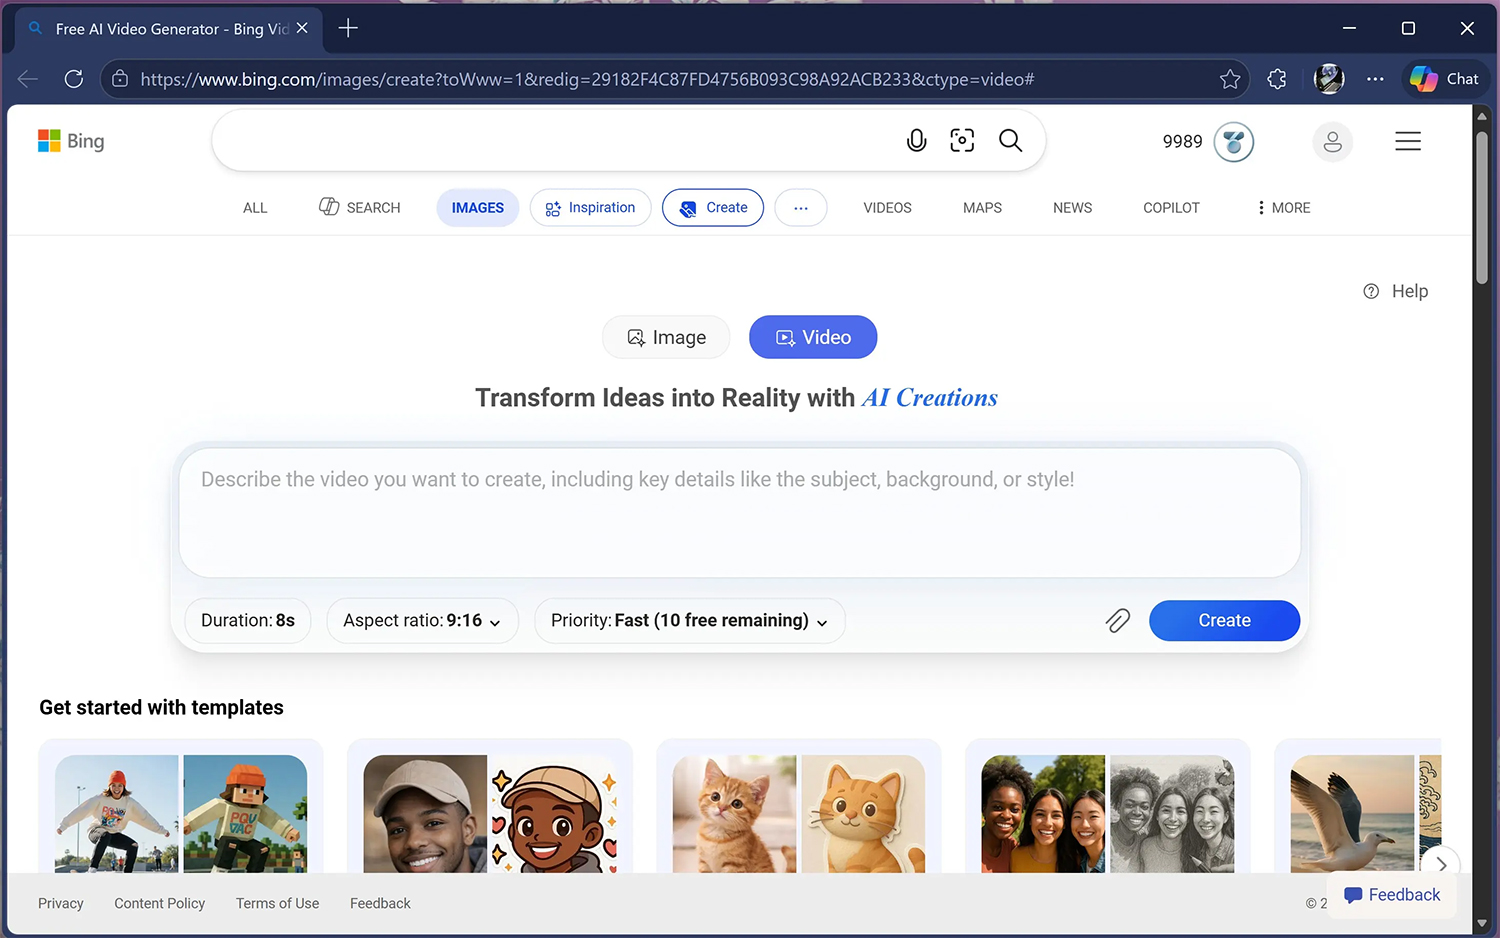Open the hamburger settings menu
Image resolution: width=1500 pixels, height=938 pixels.
pos(1407,142)
